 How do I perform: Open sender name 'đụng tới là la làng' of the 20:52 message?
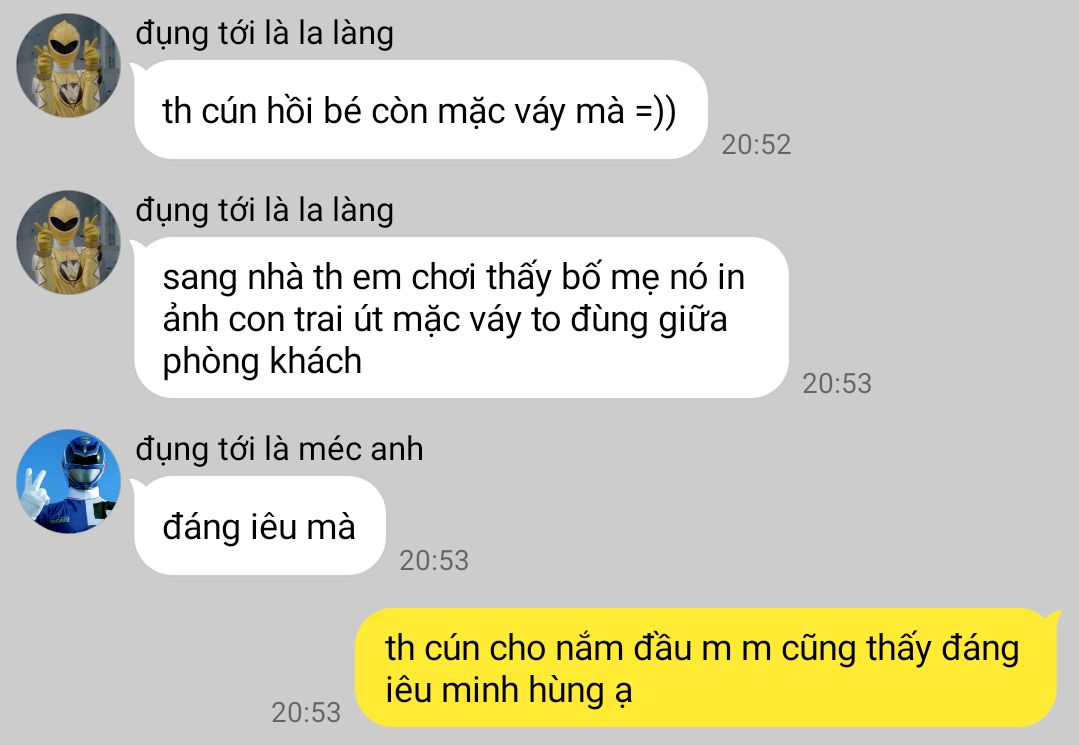coord(264,33)
